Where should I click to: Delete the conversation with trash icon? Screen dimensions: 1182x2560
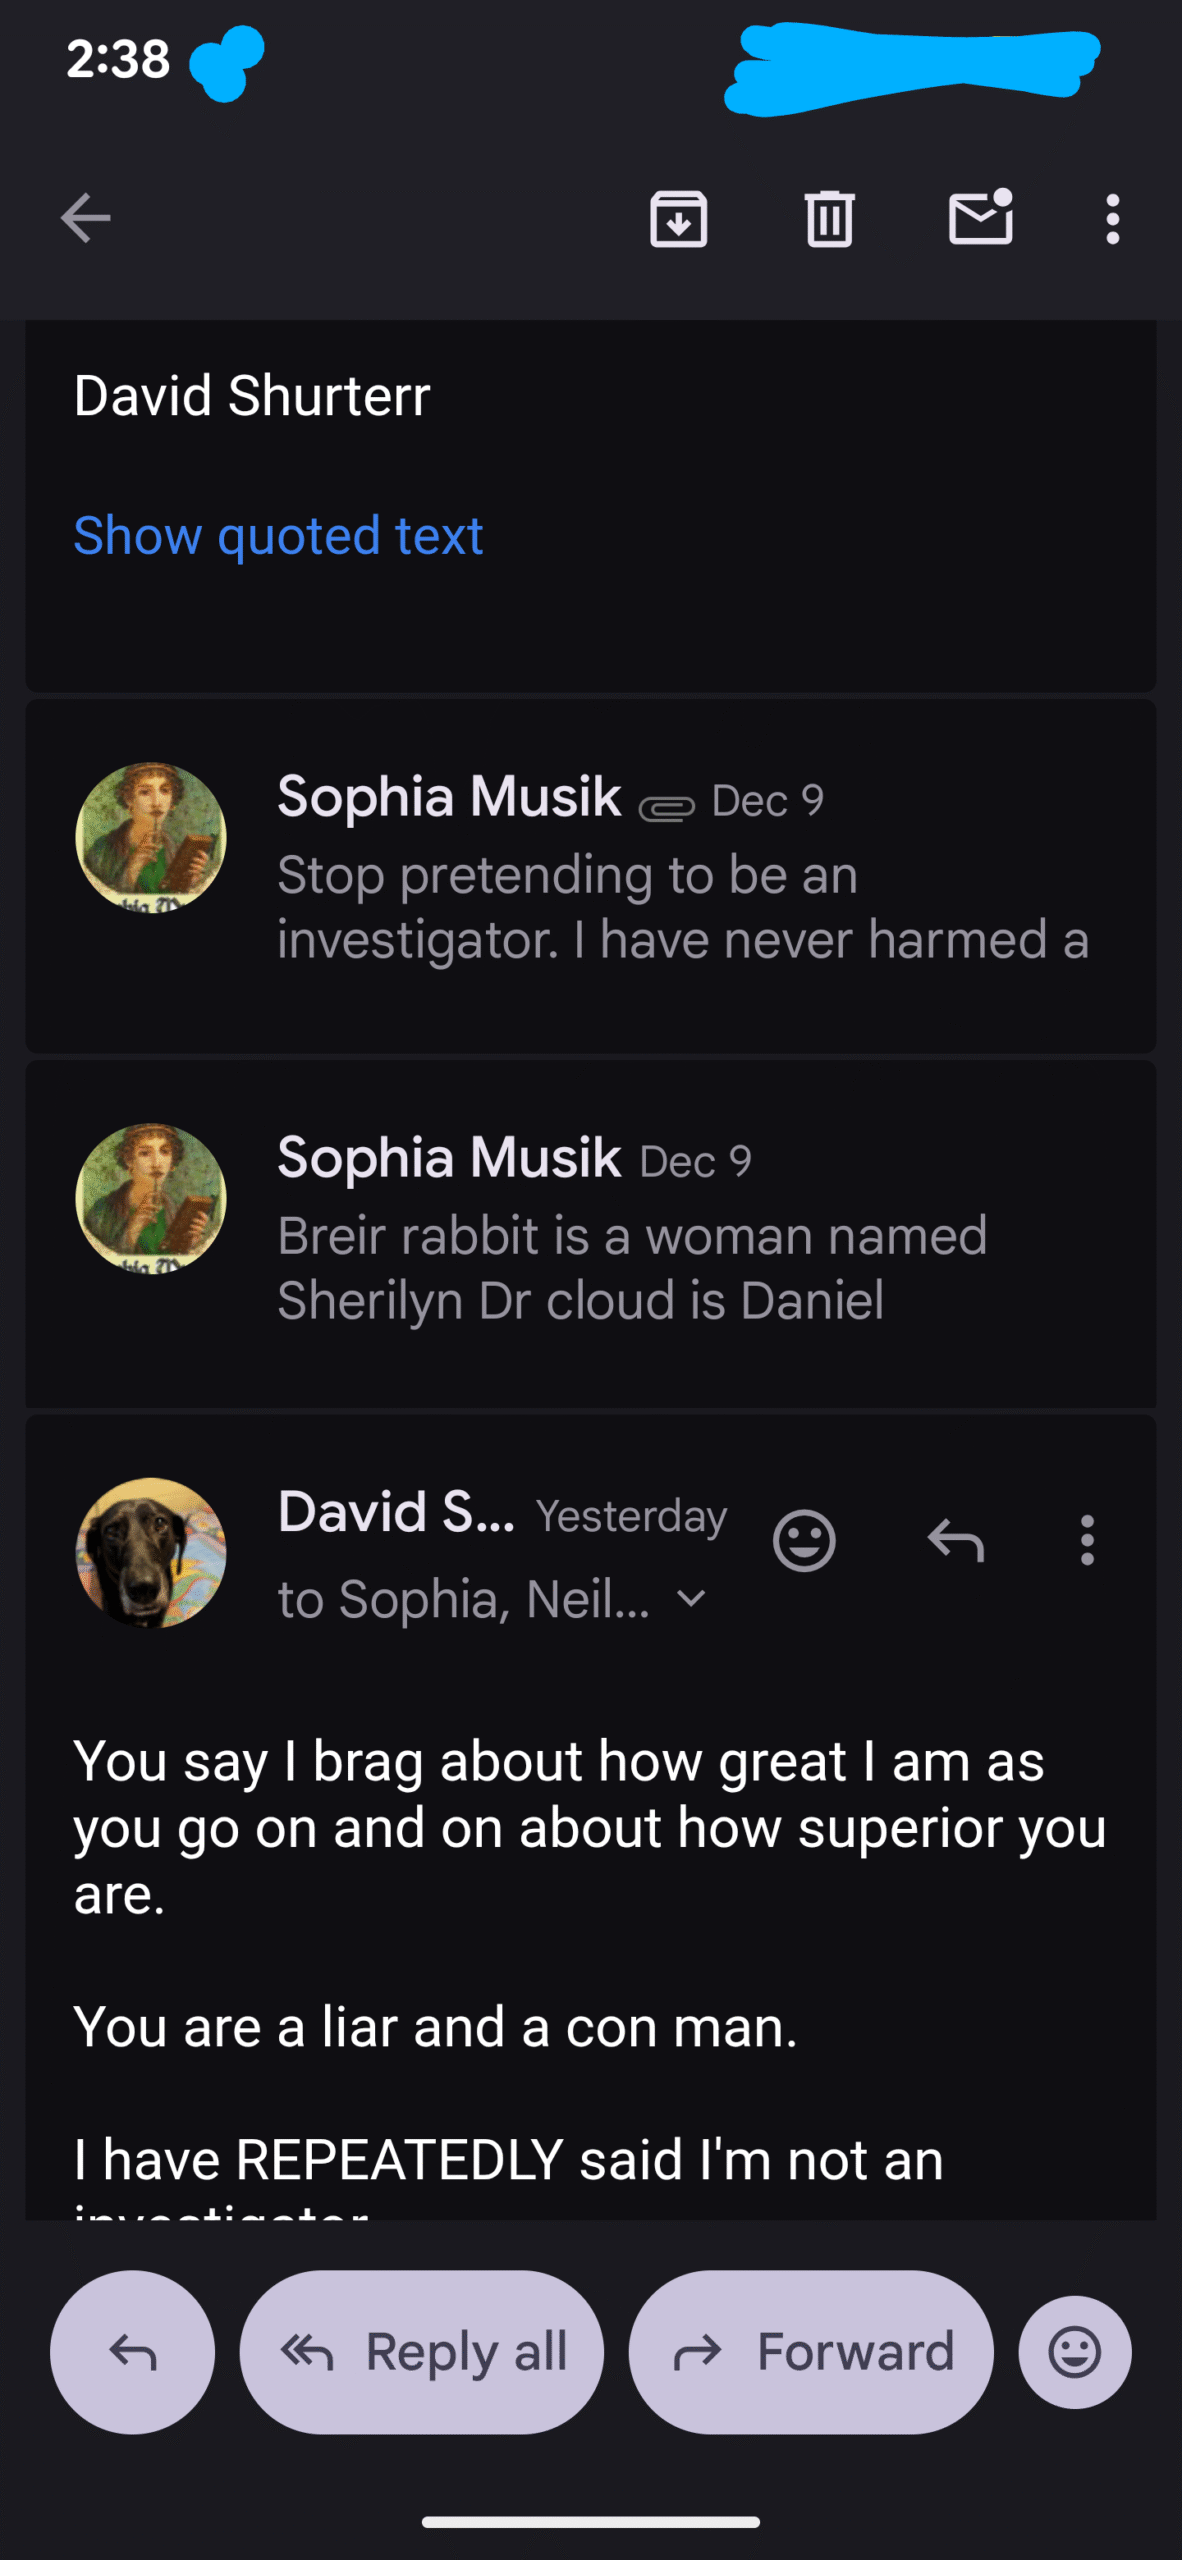[829, 218]
